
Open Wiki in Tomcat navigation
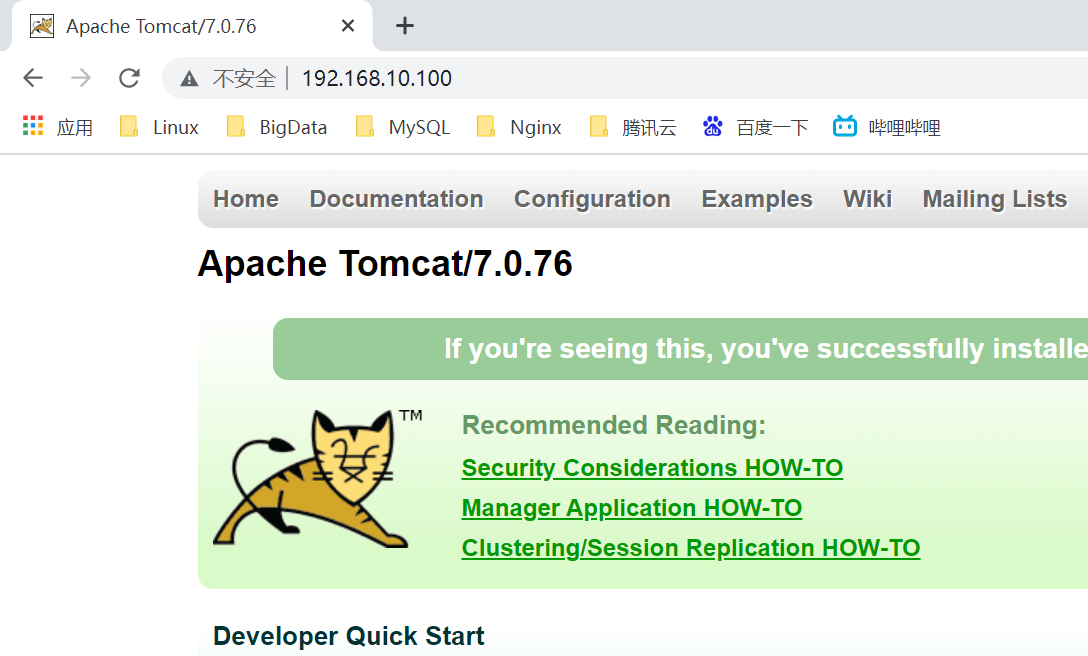[x=867, y=199]
